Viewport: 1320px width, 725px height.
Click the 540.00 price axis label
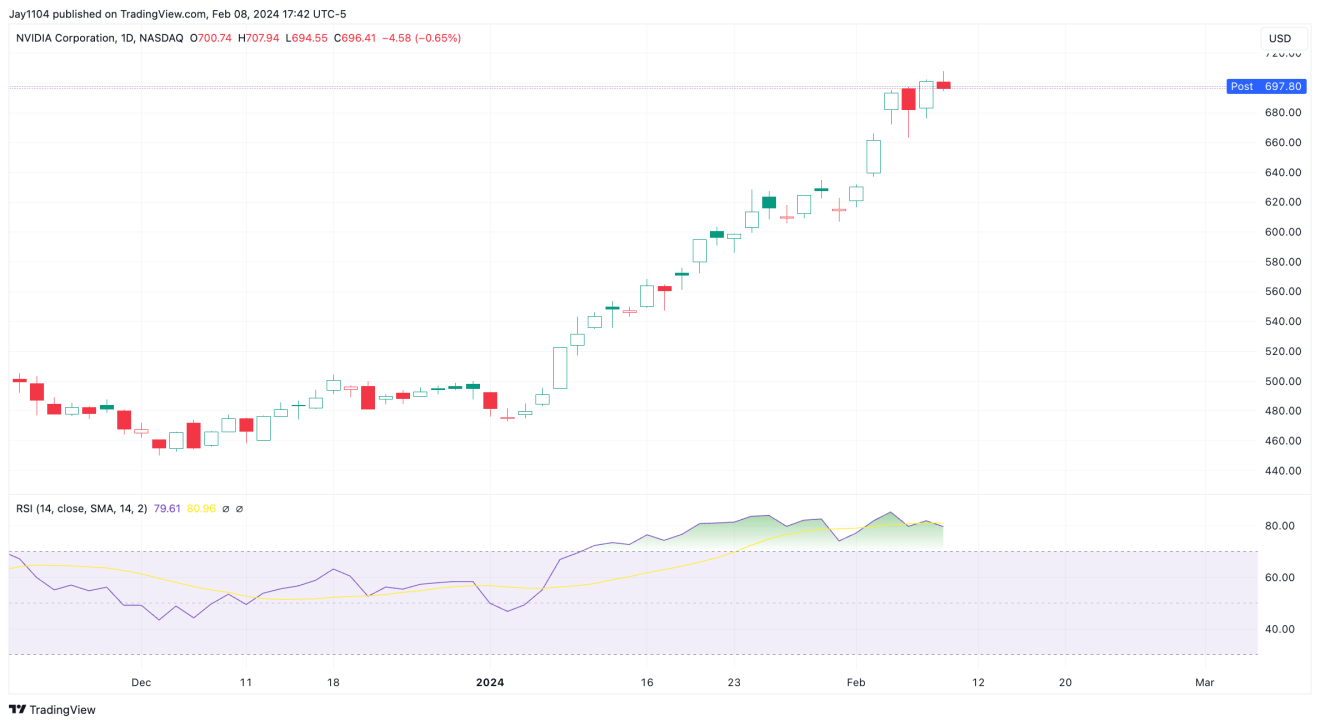coord(1283,322)
